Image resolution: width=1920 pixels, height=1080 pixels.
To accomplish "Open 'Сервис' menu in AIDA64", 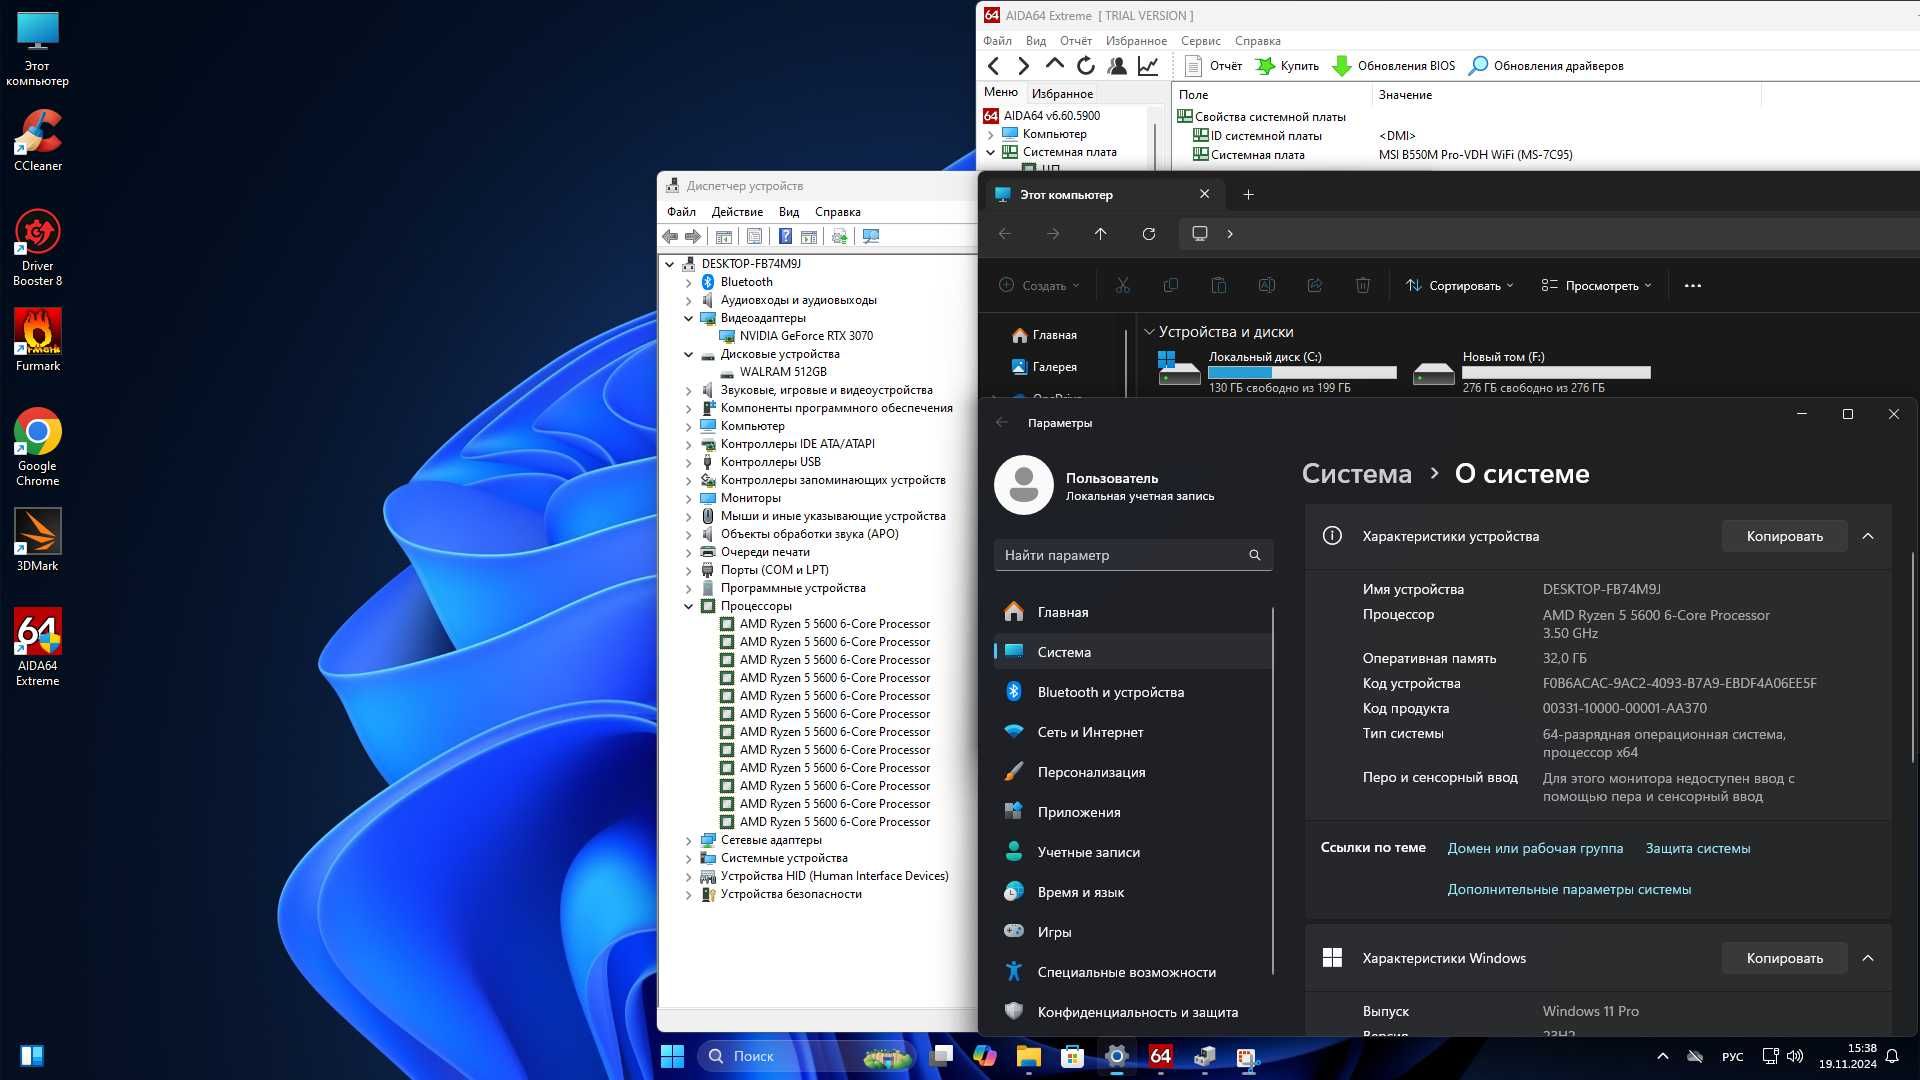I will pos(1200,41).
